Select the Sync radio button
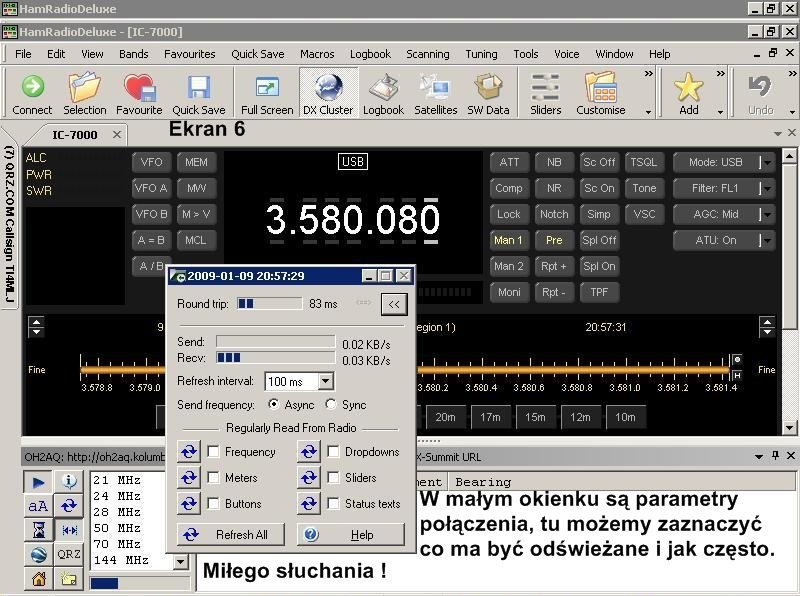This screenshot has width=800, height=596. click(331, 404)
